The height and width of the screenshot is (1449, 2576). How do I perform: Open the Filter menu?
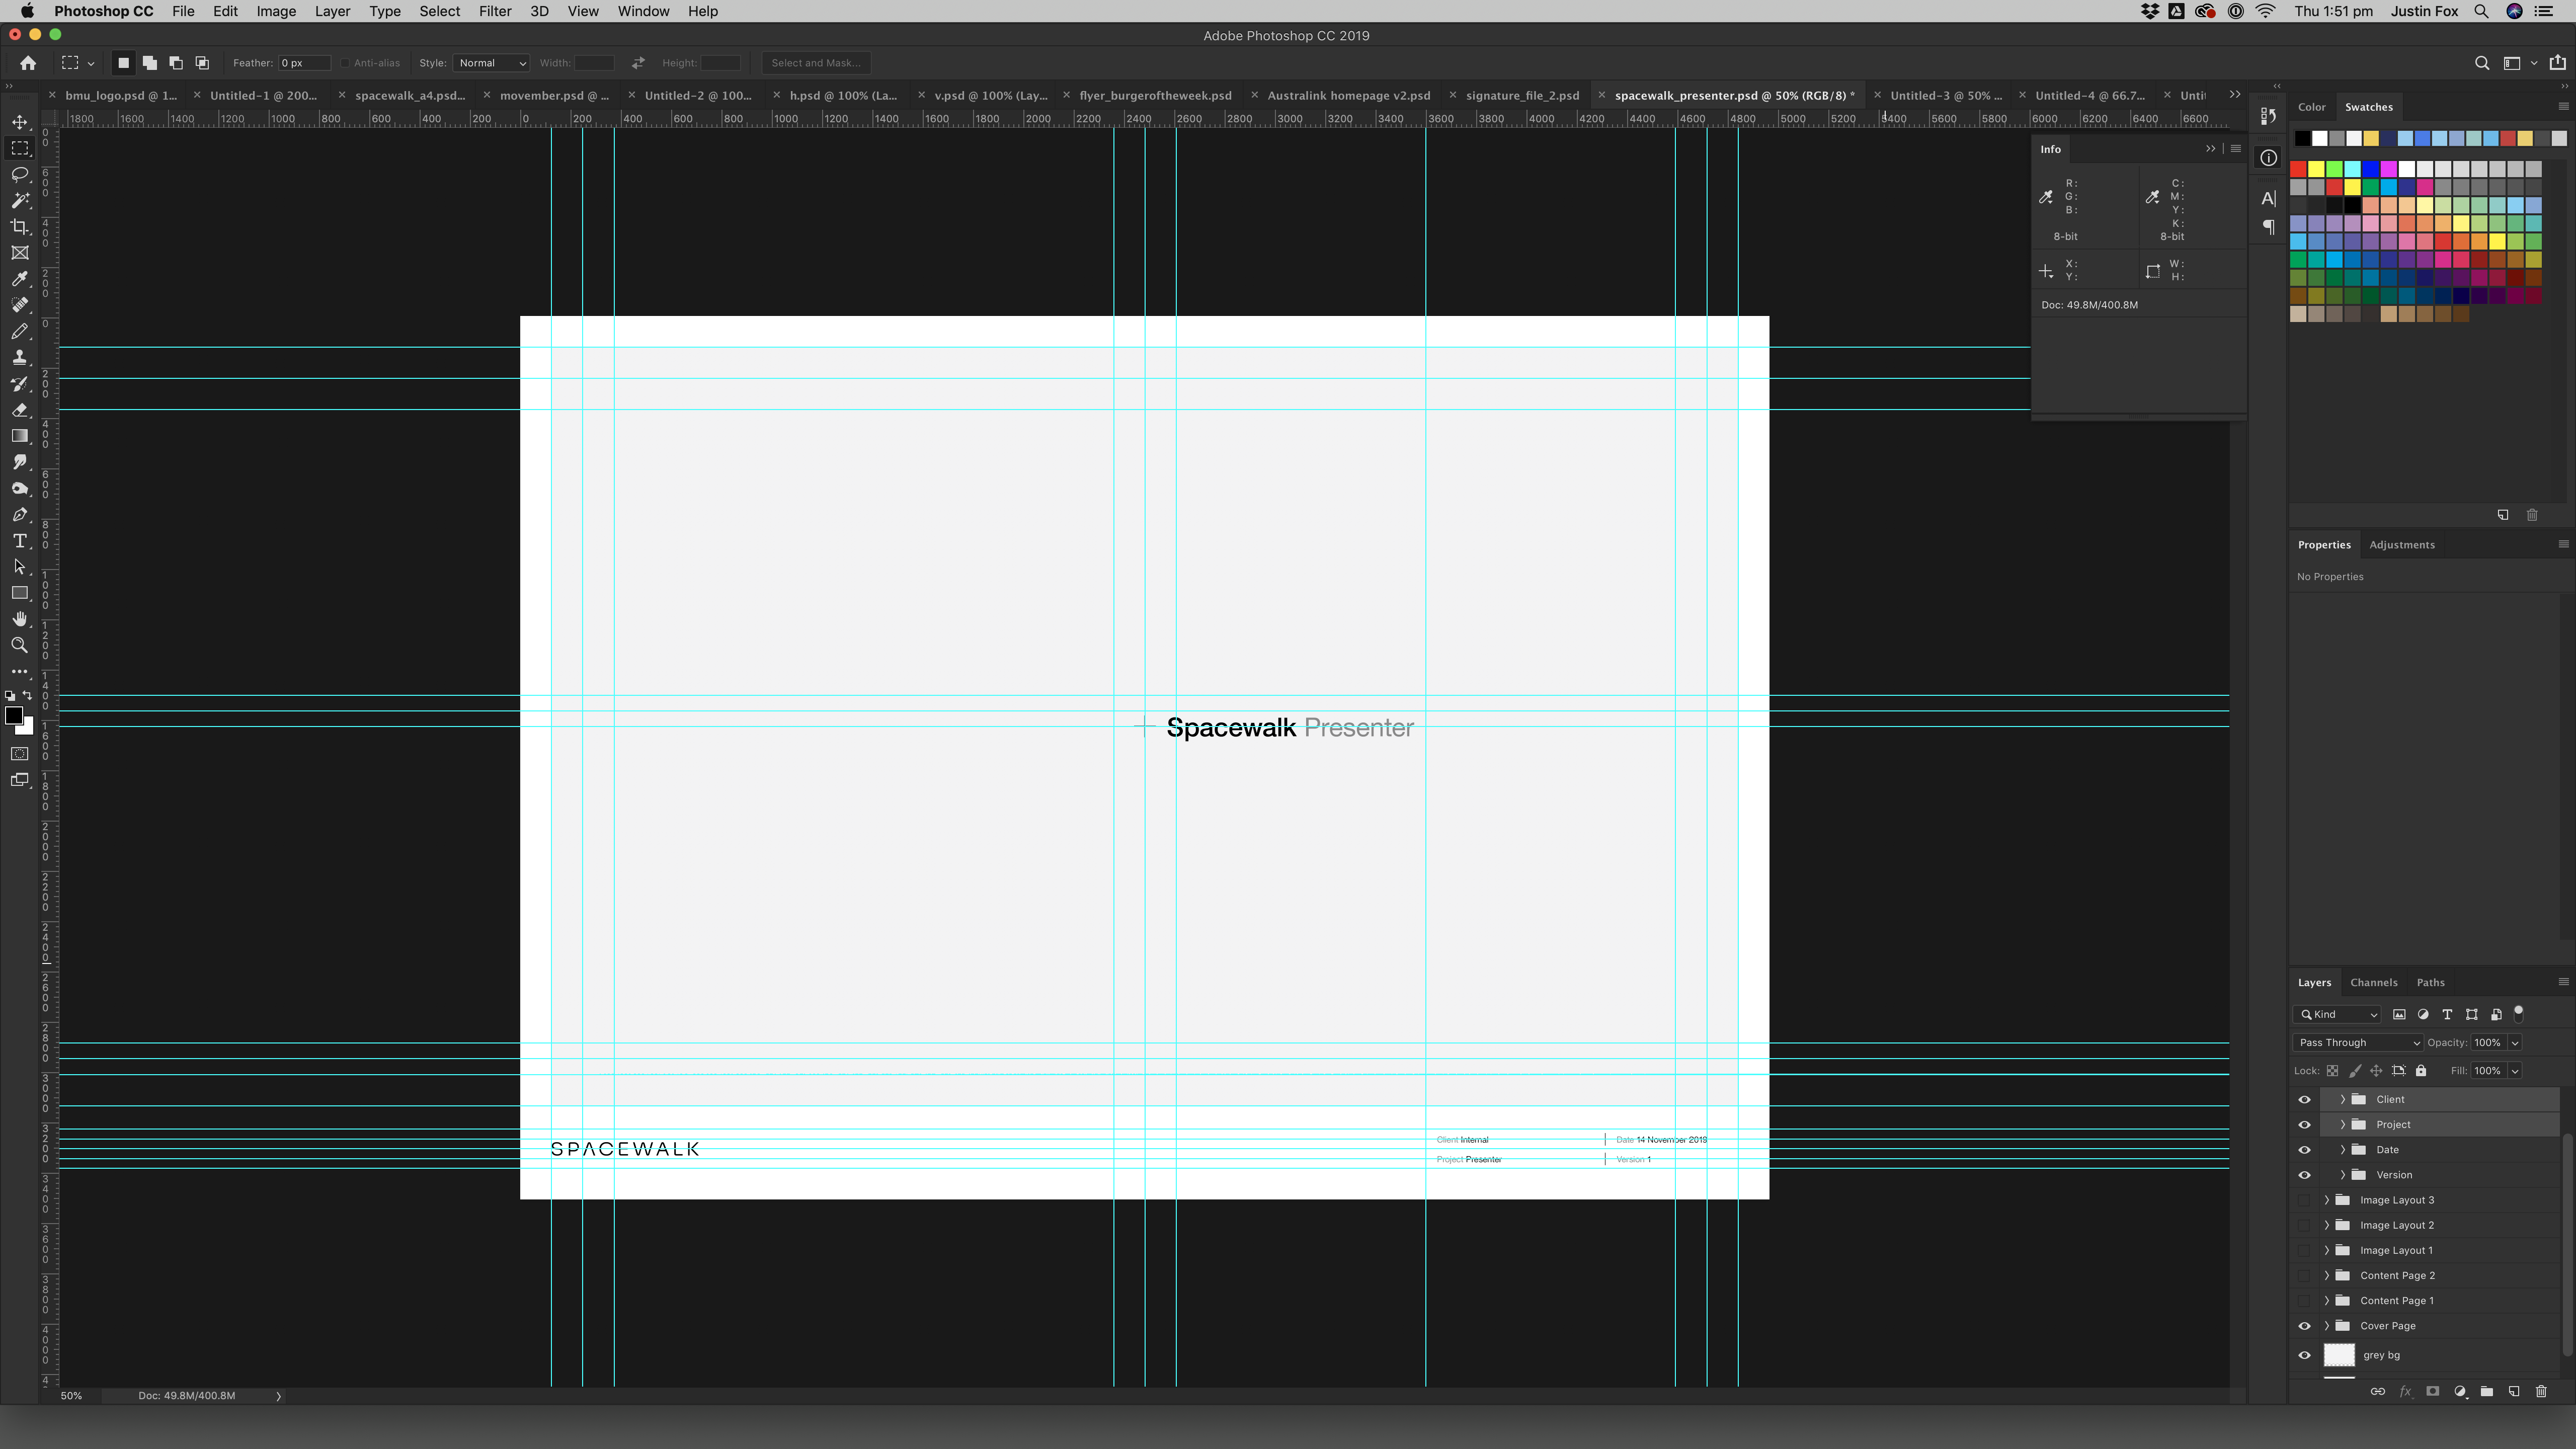tap(494, 13)
